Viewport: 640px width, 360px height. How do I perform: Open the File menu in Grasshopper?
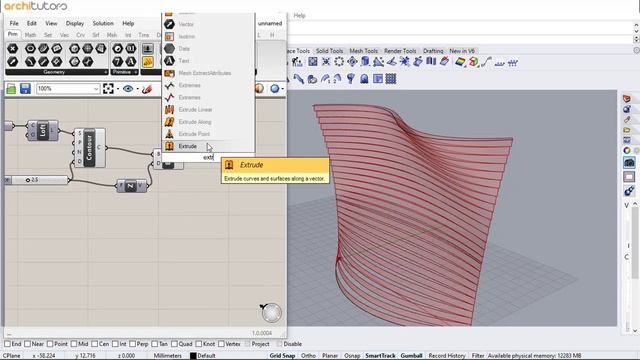pos(14,23)
